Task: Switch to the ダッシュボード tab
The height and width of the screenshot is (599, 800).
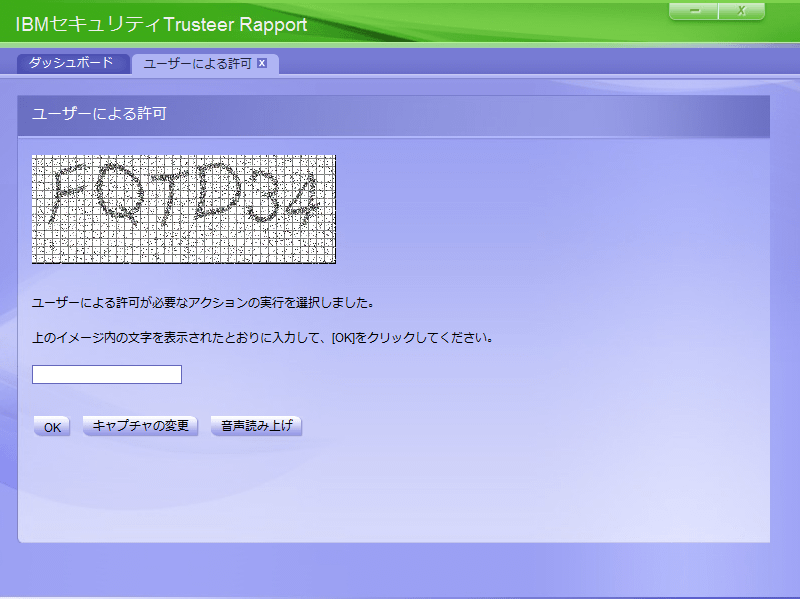Action: point(72,63)
